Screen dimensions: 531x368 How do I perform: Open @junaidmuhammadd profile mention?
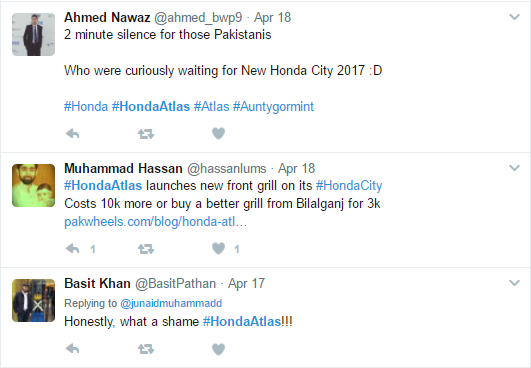click(171, 303)
